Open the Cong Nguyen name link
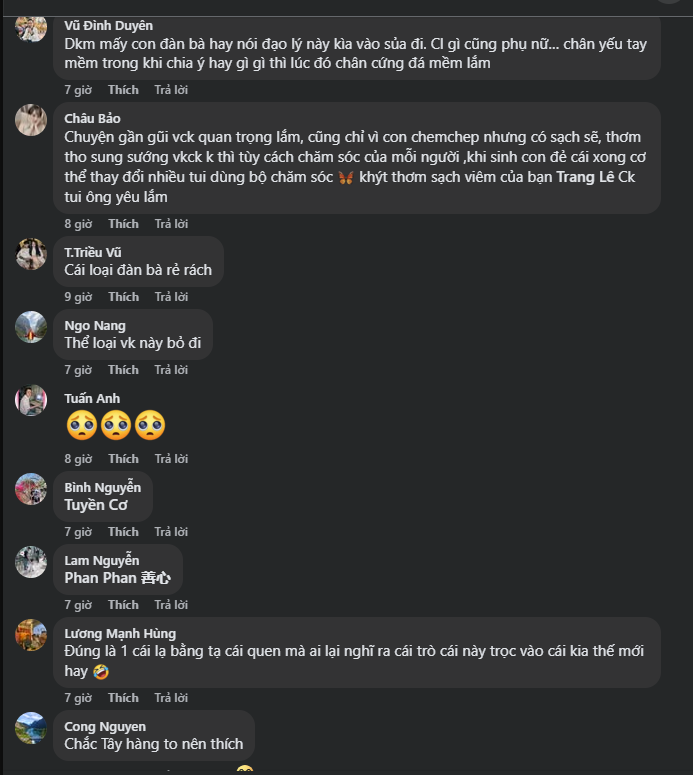693x775 pixels. [105, 726]
